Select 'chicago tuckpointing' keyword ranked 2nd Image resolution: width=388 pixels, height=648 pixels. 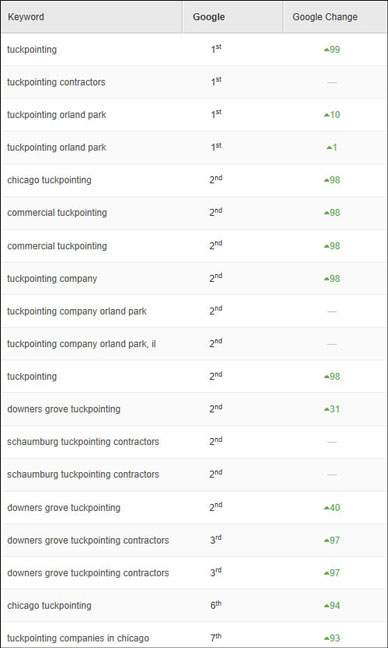point(49,180)
